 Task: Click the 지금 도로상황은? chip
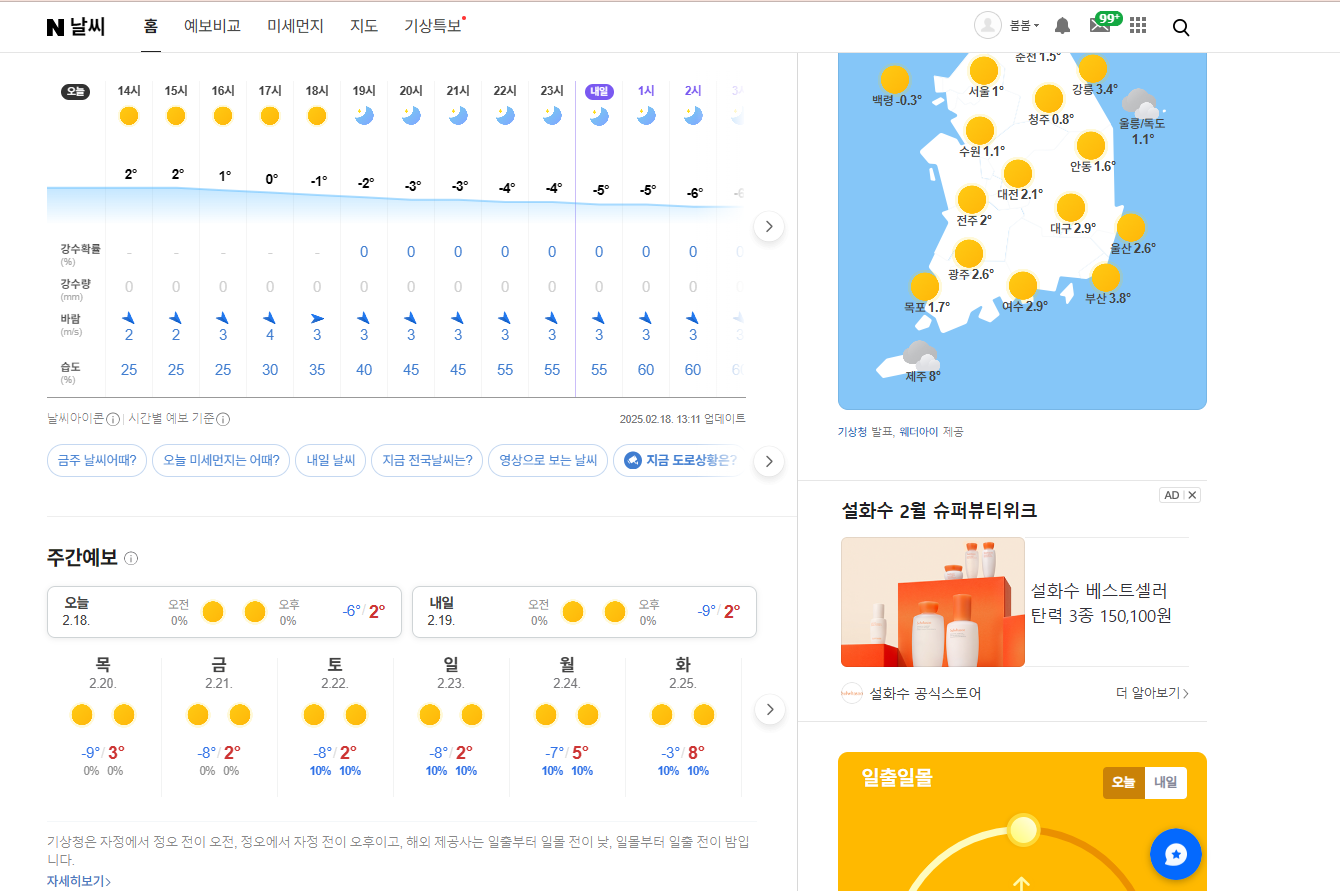click(x=680, y=461)
